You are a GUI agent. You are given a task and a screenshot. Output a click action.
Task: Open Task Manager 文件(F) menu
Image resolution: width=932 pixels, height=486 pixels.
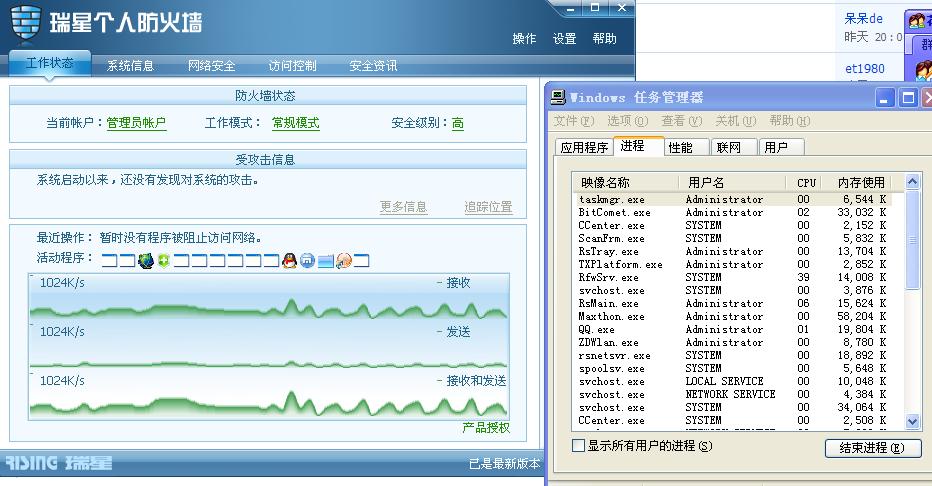574,121
